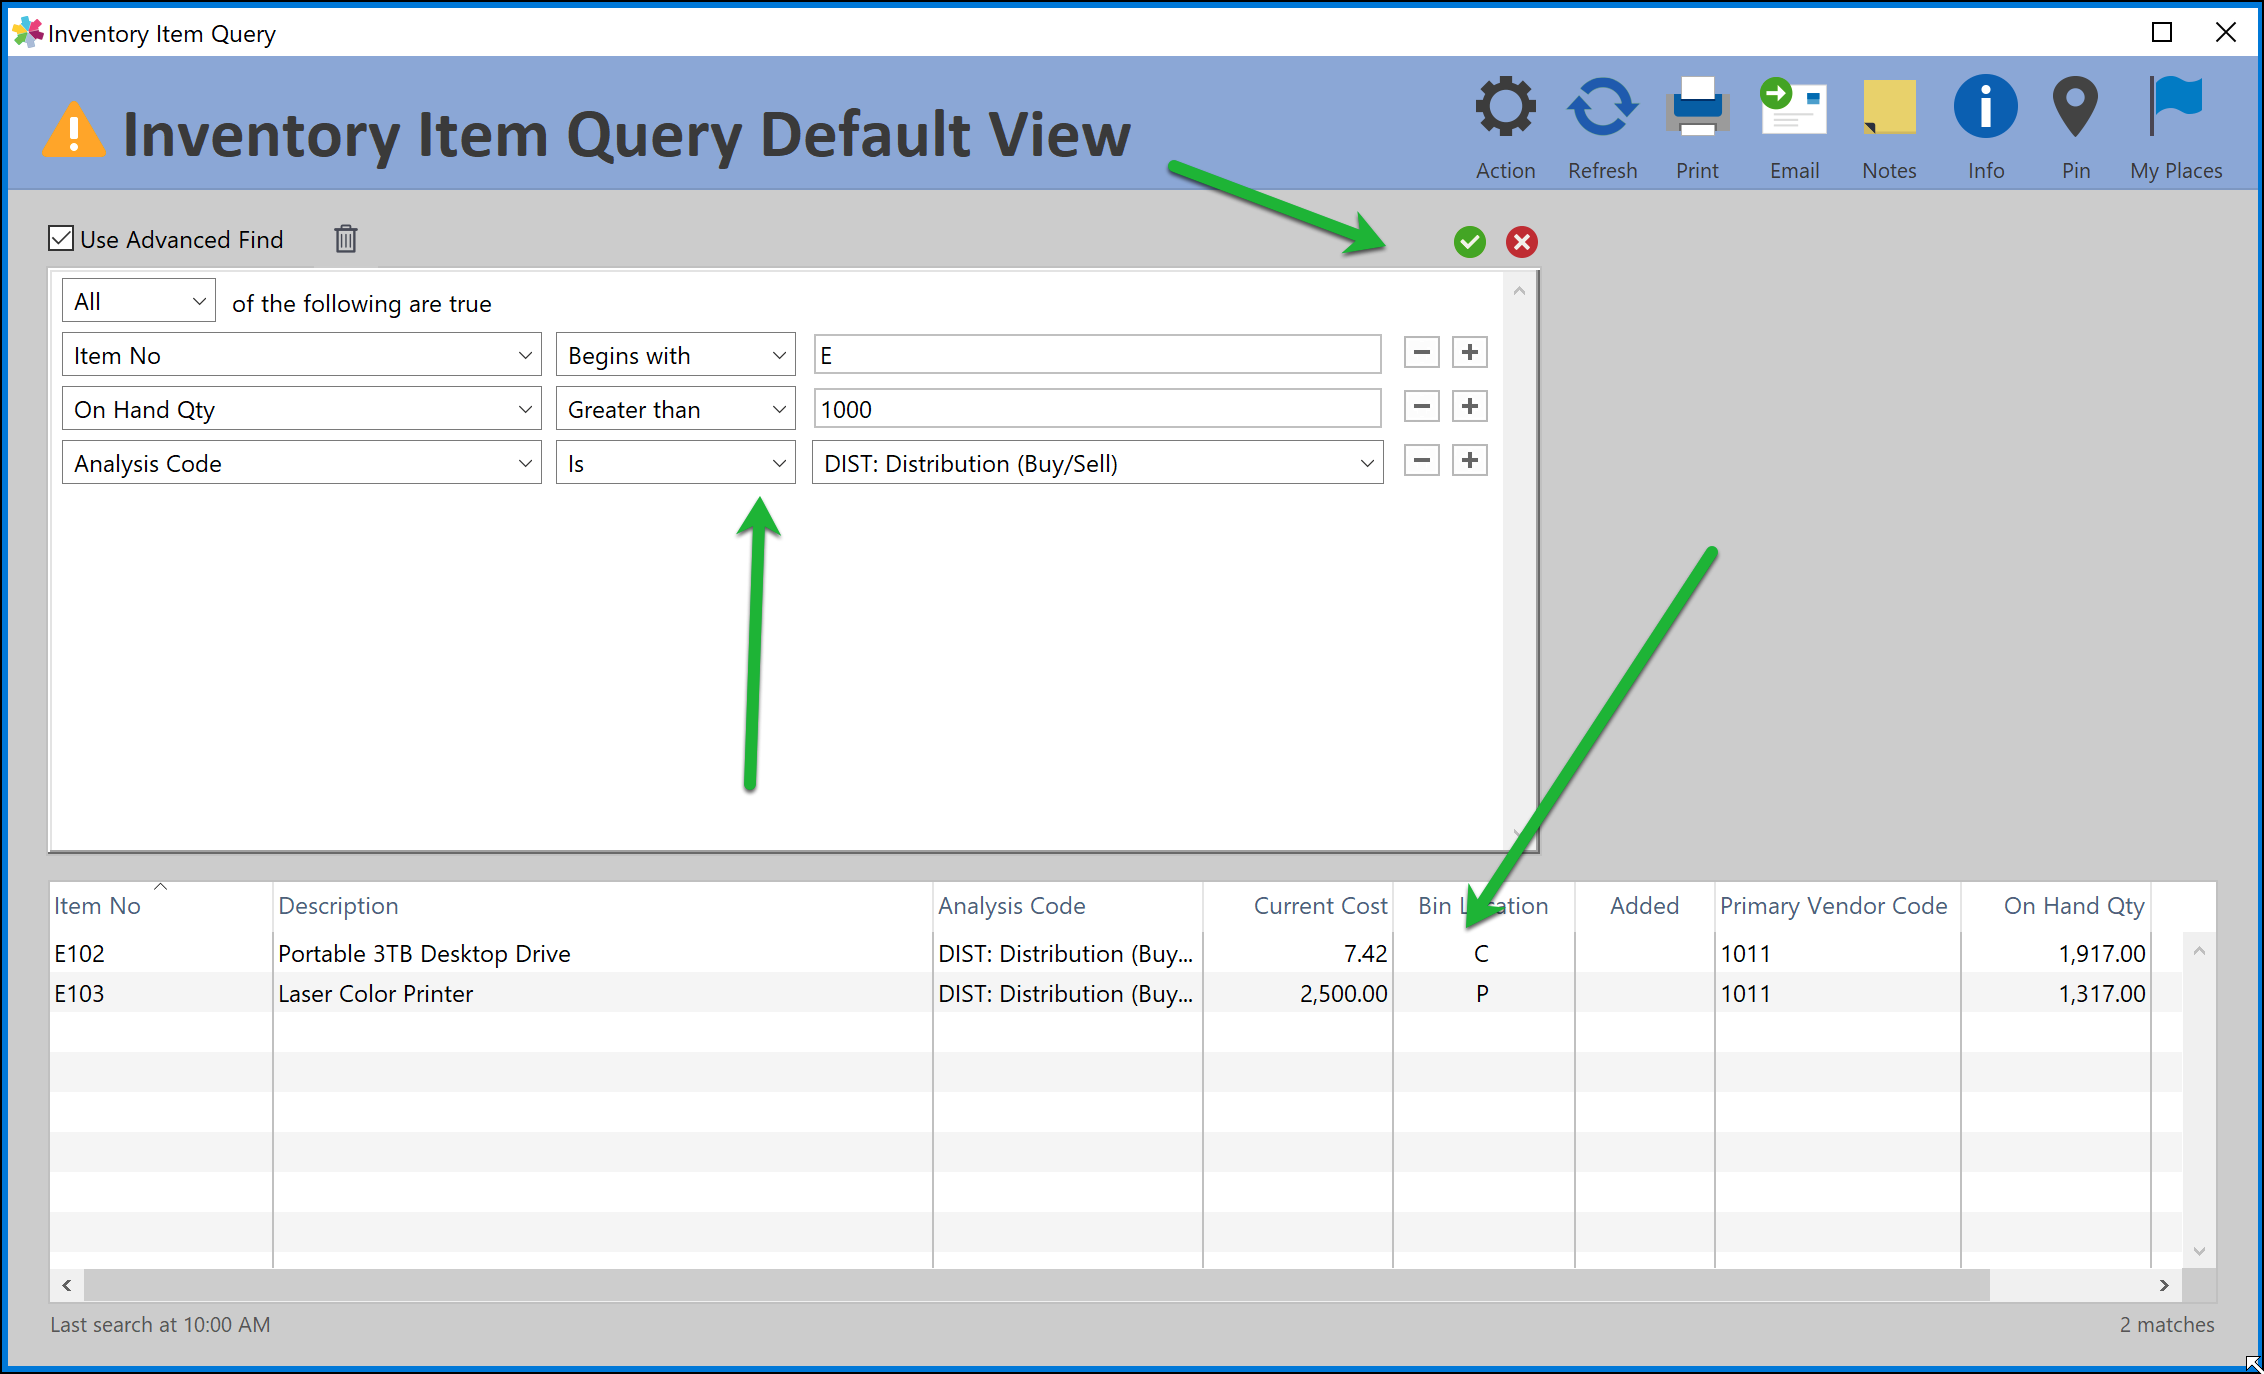Remove the On Hand Qty criteria row
Viewport: 2264px width, 1374px height.
(x=1421, y=407)
